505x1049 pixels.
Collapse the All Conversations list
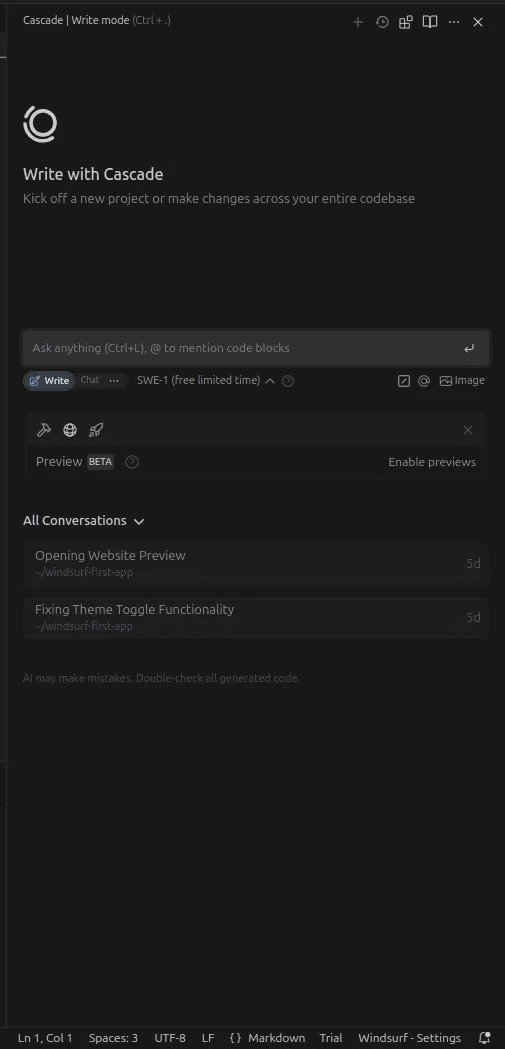click(x=84, y=520)
